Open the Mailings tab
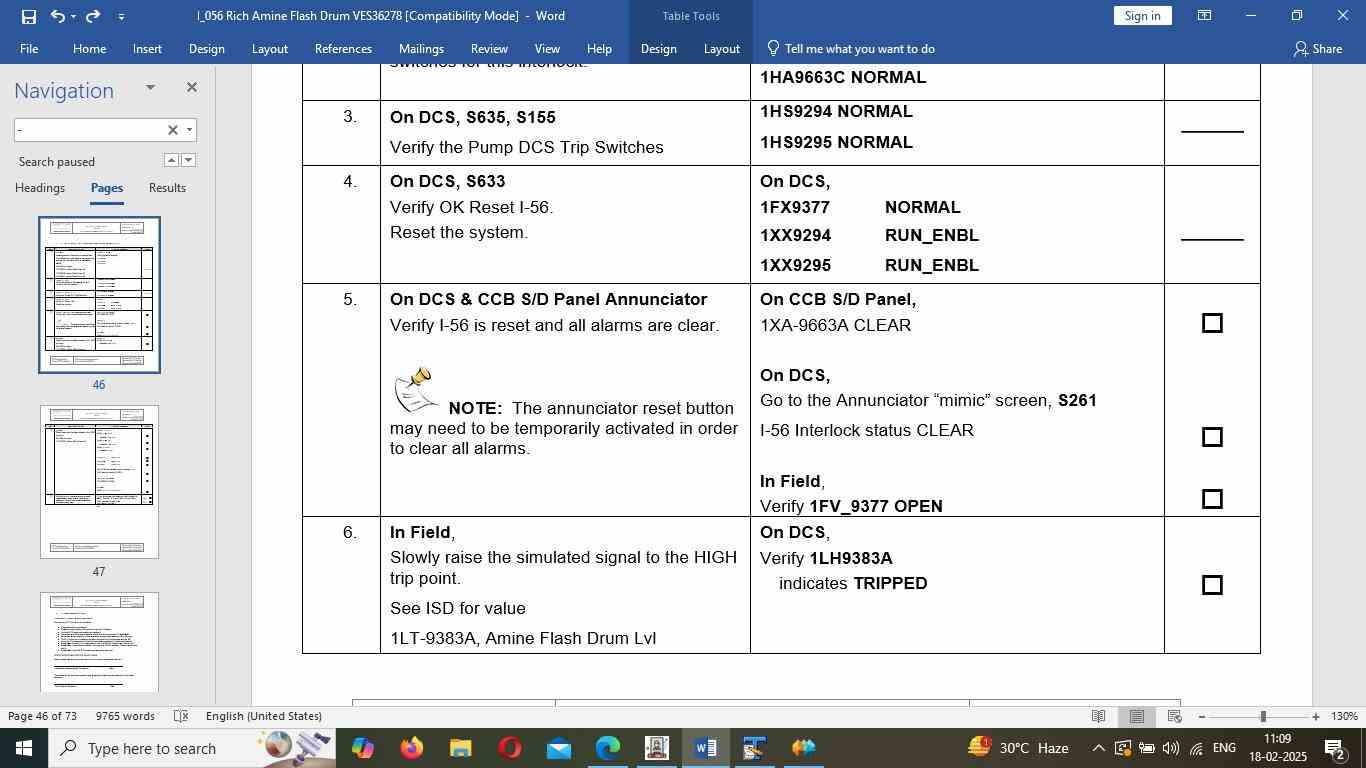The image size is (1366, 768). pyautogui.click(x=421, y=48)
